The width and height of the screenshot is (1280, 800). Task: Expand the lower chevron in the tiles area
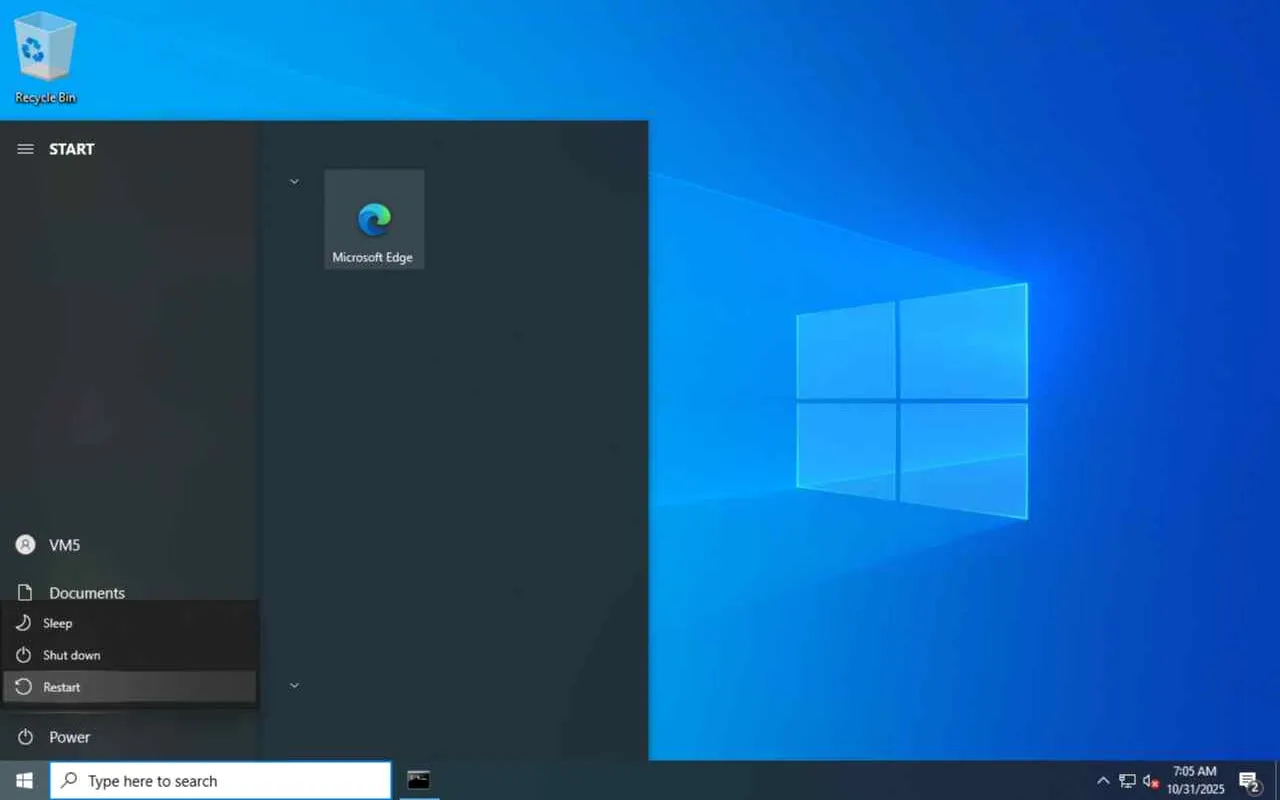294,686
